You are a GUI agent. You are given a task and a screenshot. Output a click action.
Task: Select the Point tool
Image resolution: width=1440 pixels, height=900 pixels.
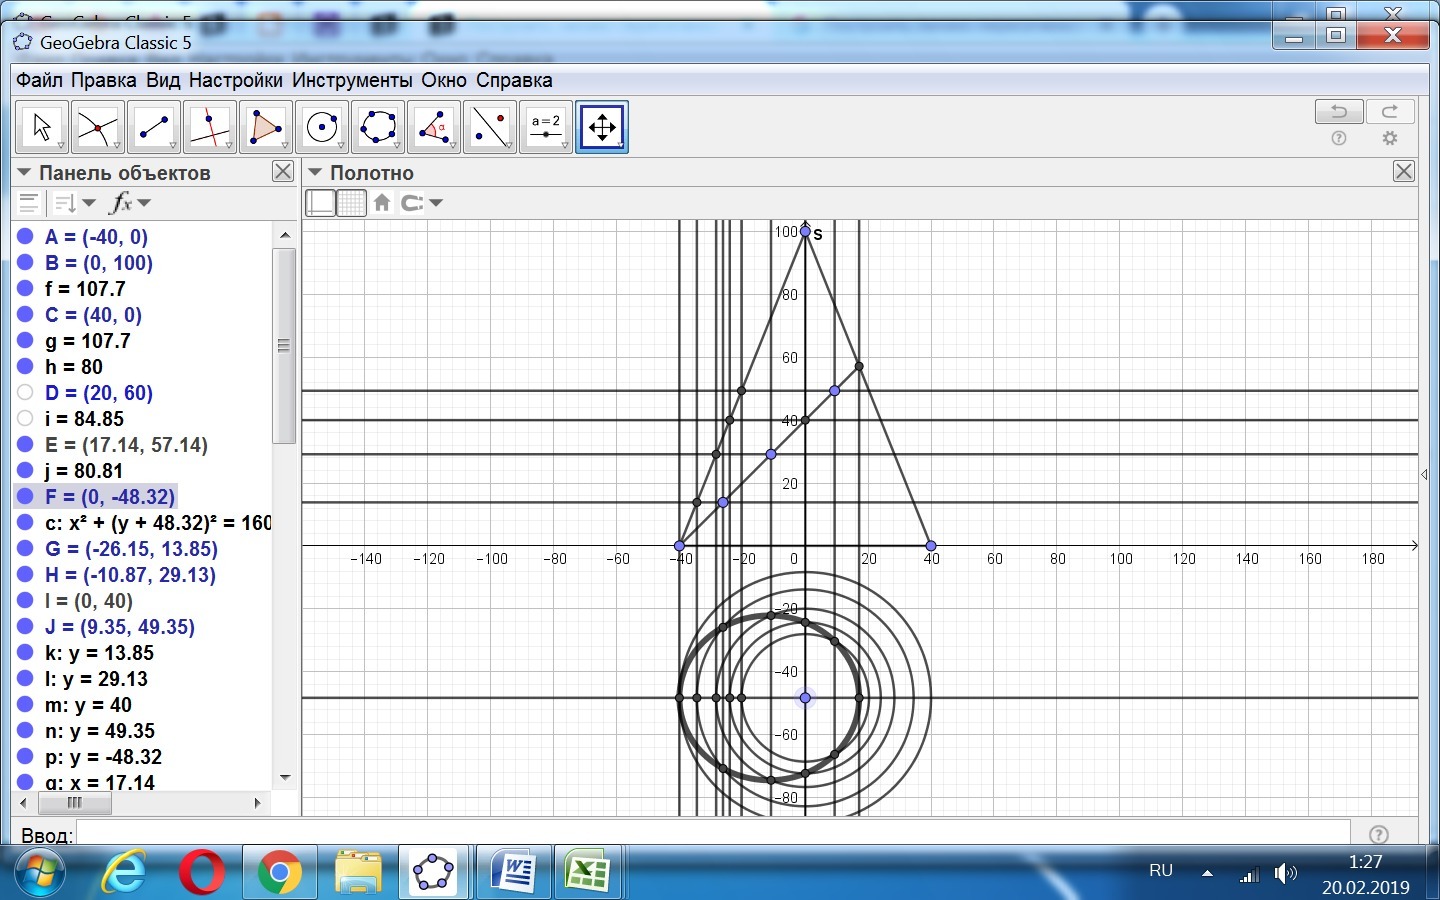click(x=97, y=127)
